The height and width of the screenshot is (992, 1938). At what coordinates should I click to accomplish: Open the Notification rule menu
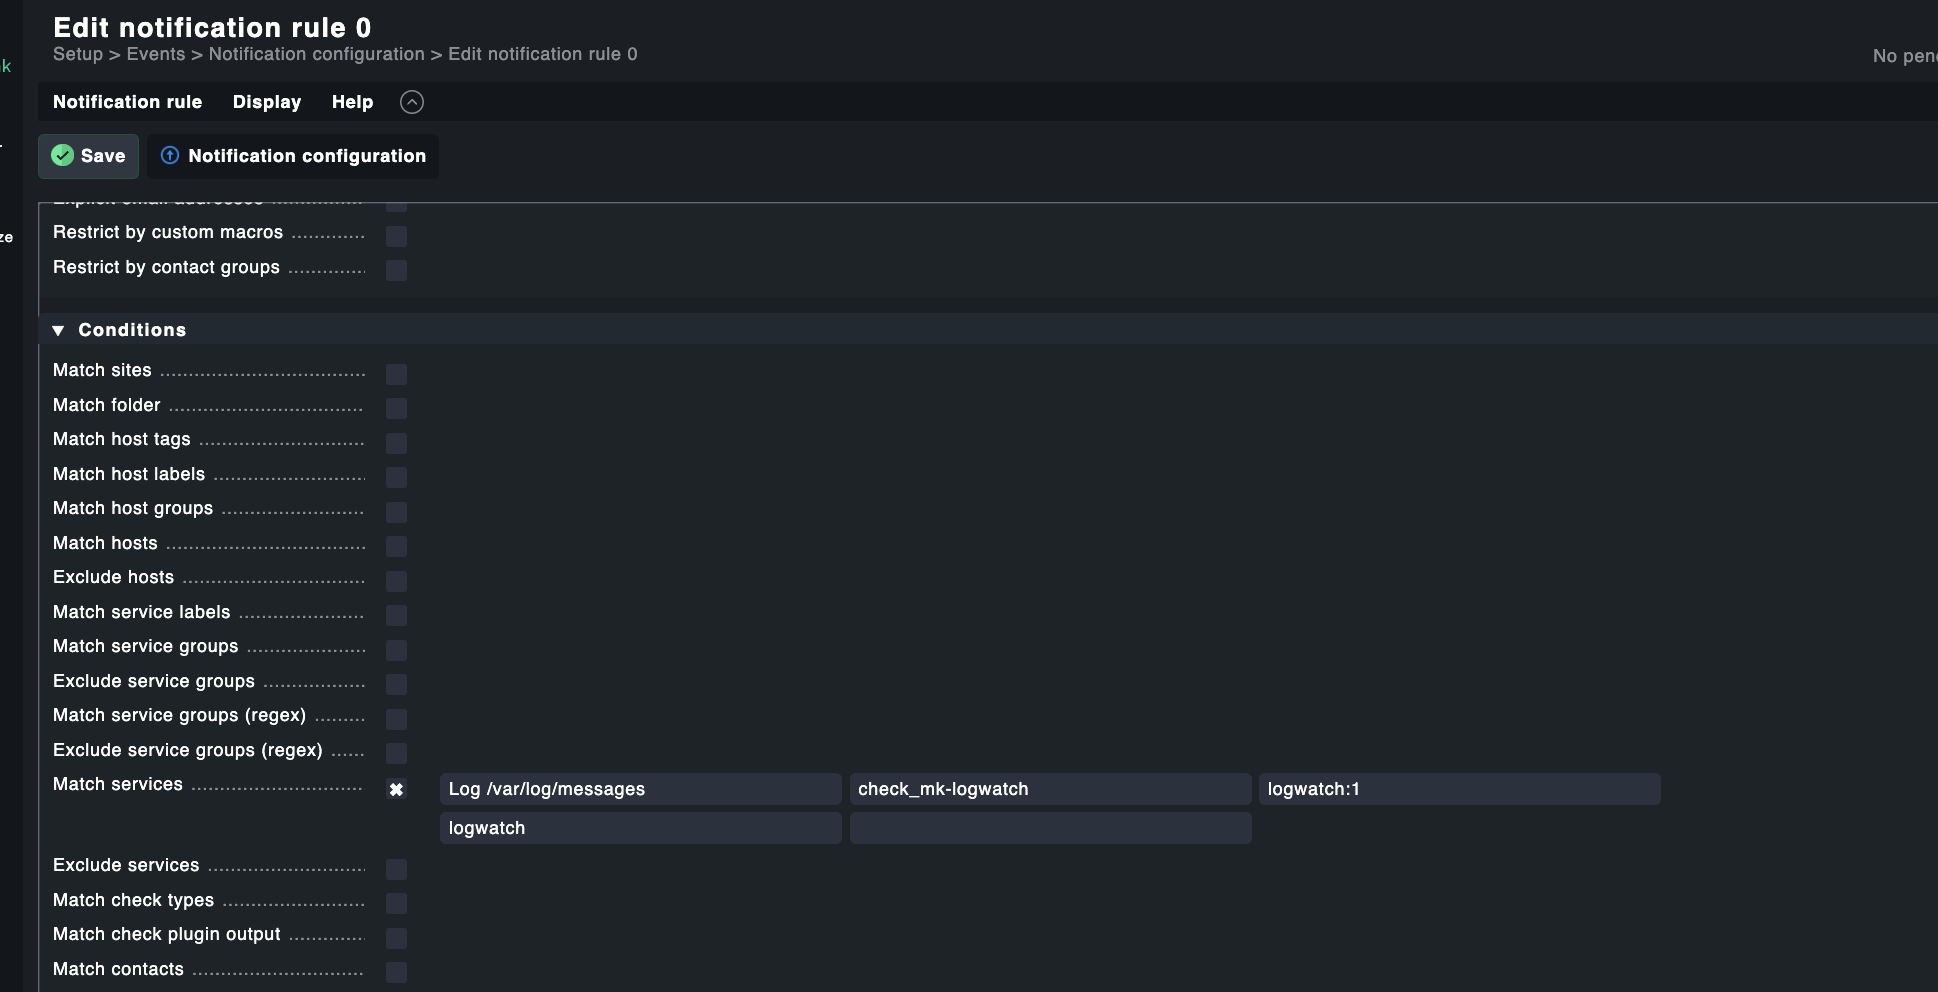click(127, 102)
